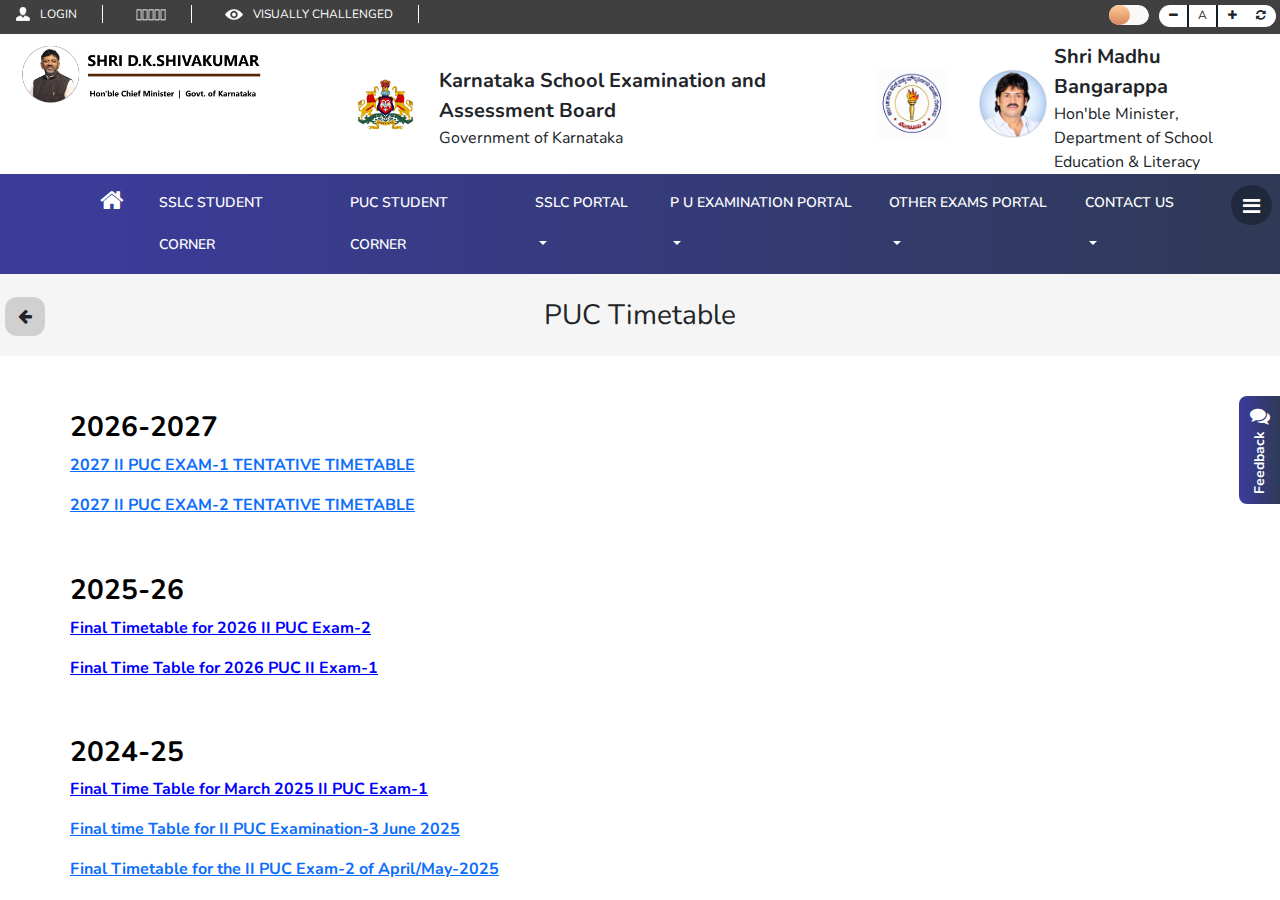Open Final Timetable for 2026 II PUC Exam-2
Viewport: 1280px width, 900px height.
tap(220, 628)
